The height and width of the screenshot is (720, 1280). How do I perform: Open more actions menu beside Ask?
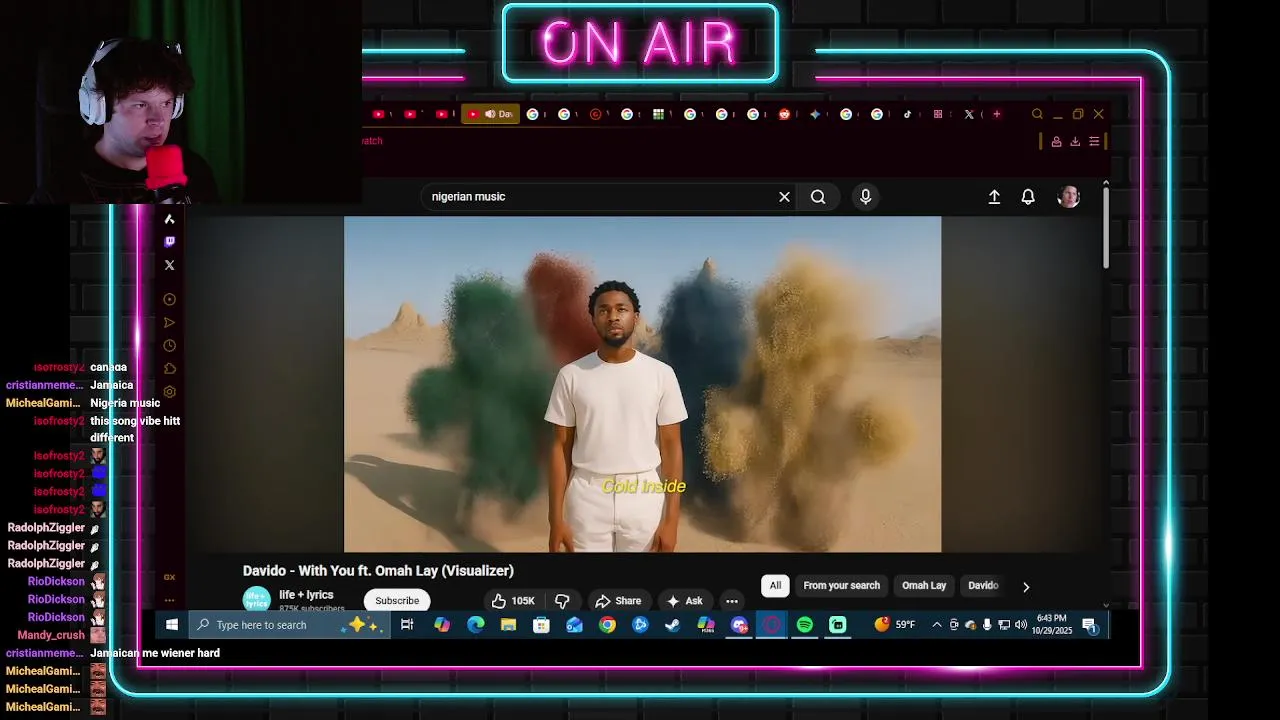(x=732, y=601)
